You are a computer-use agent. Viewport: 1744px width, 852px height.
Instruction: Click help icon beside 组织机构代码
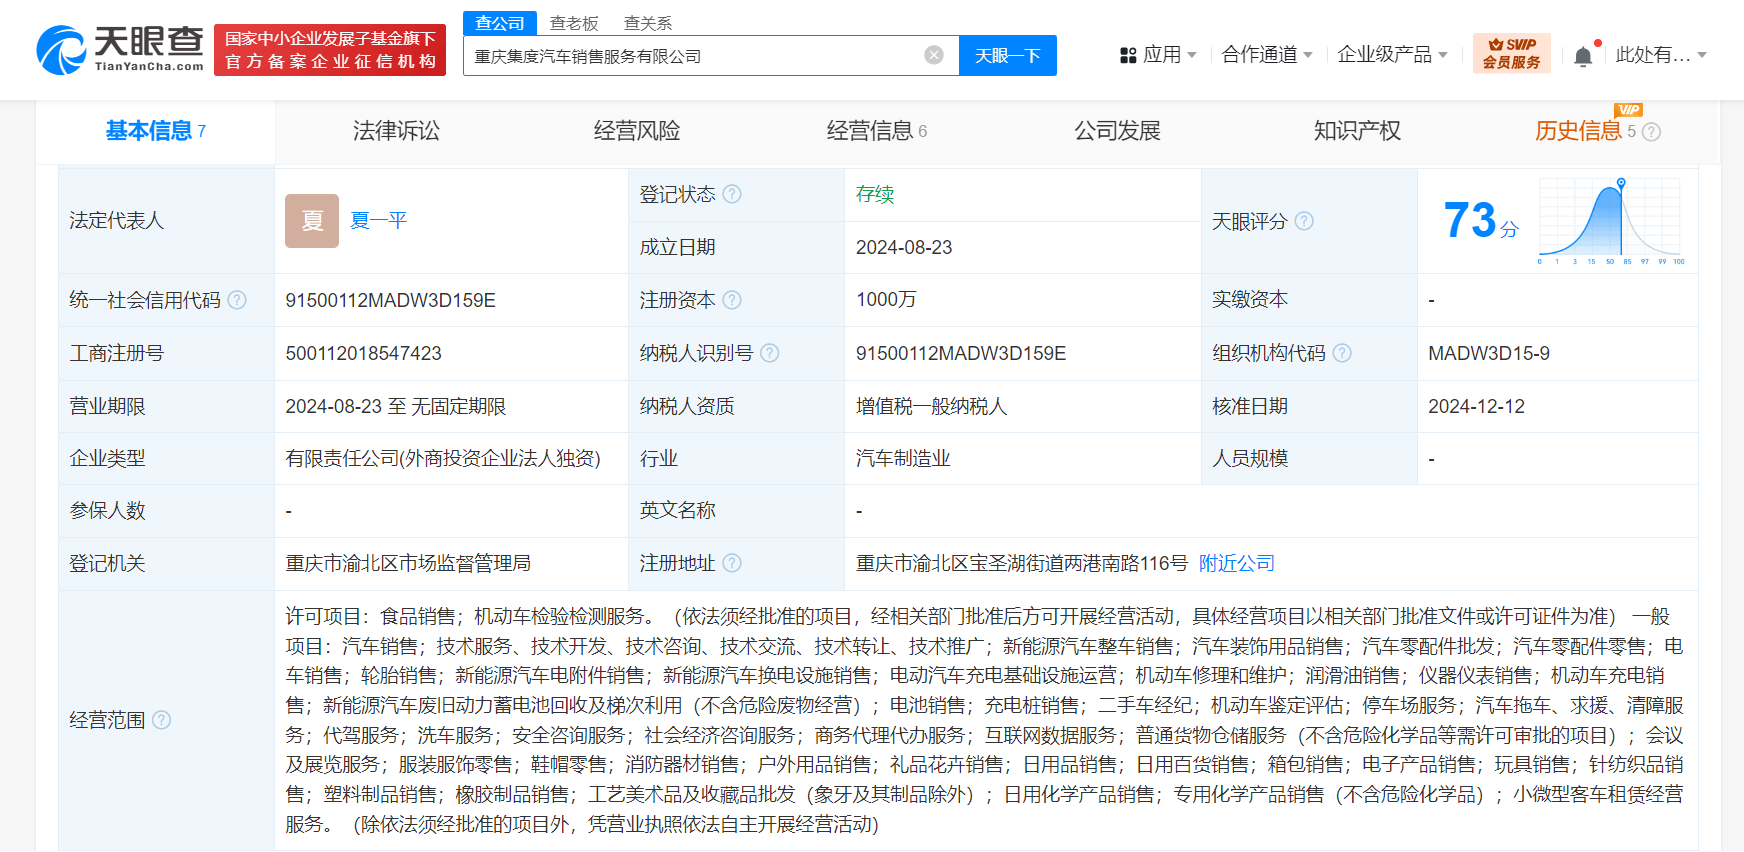(x=1342, y=353)
